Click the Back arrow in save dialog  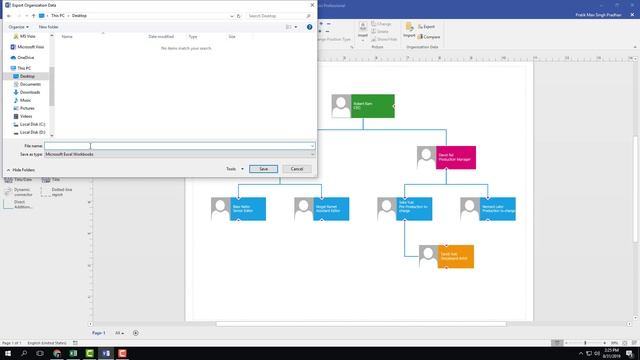click(x=9, y=16)
